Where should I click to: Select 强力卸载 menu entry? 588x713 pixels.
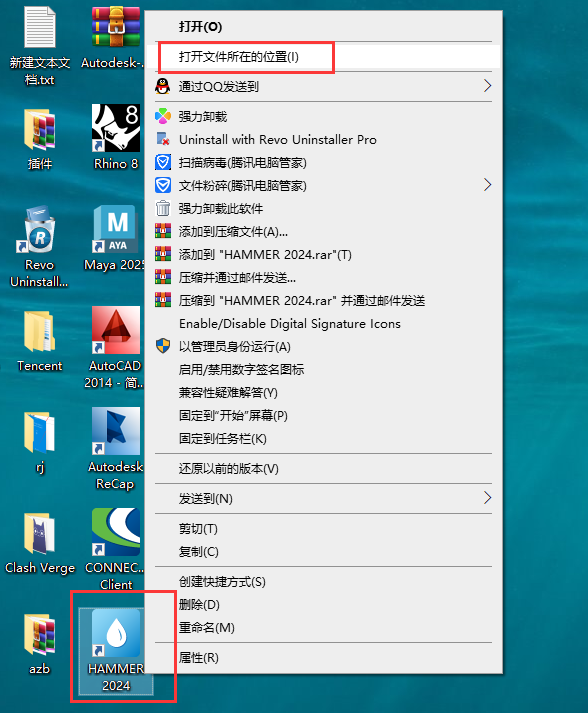(x=323, y=116)
